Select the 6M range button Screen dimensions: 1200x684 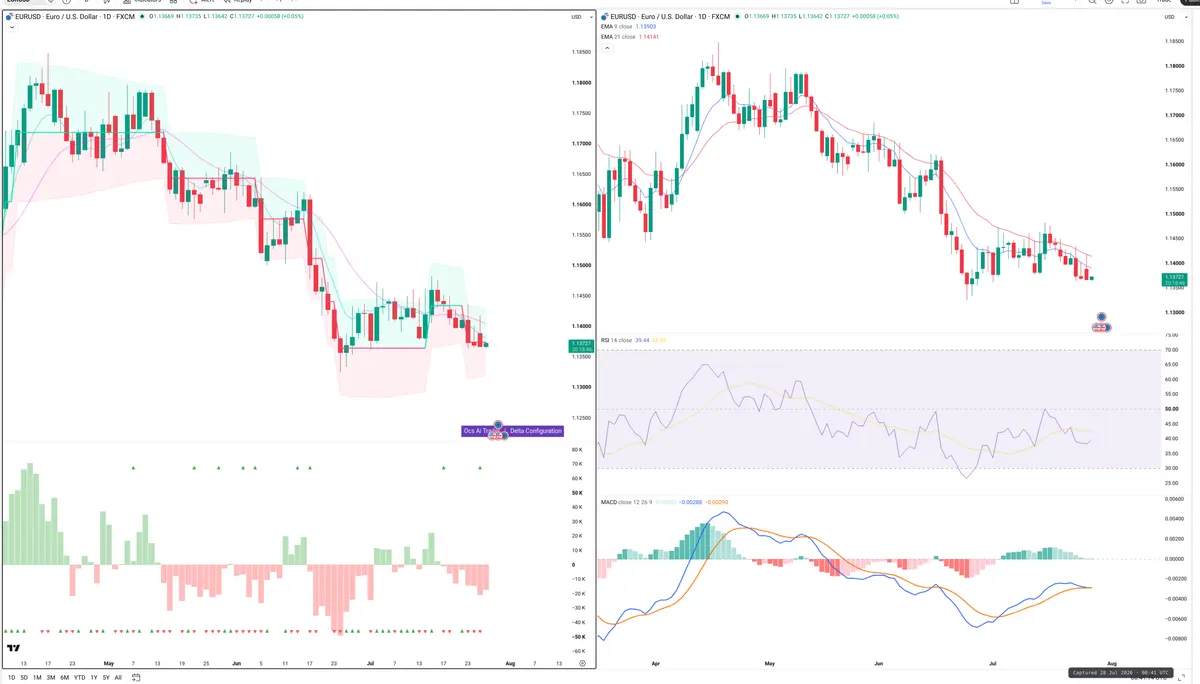pyautogui.click(x=64, y=677)
